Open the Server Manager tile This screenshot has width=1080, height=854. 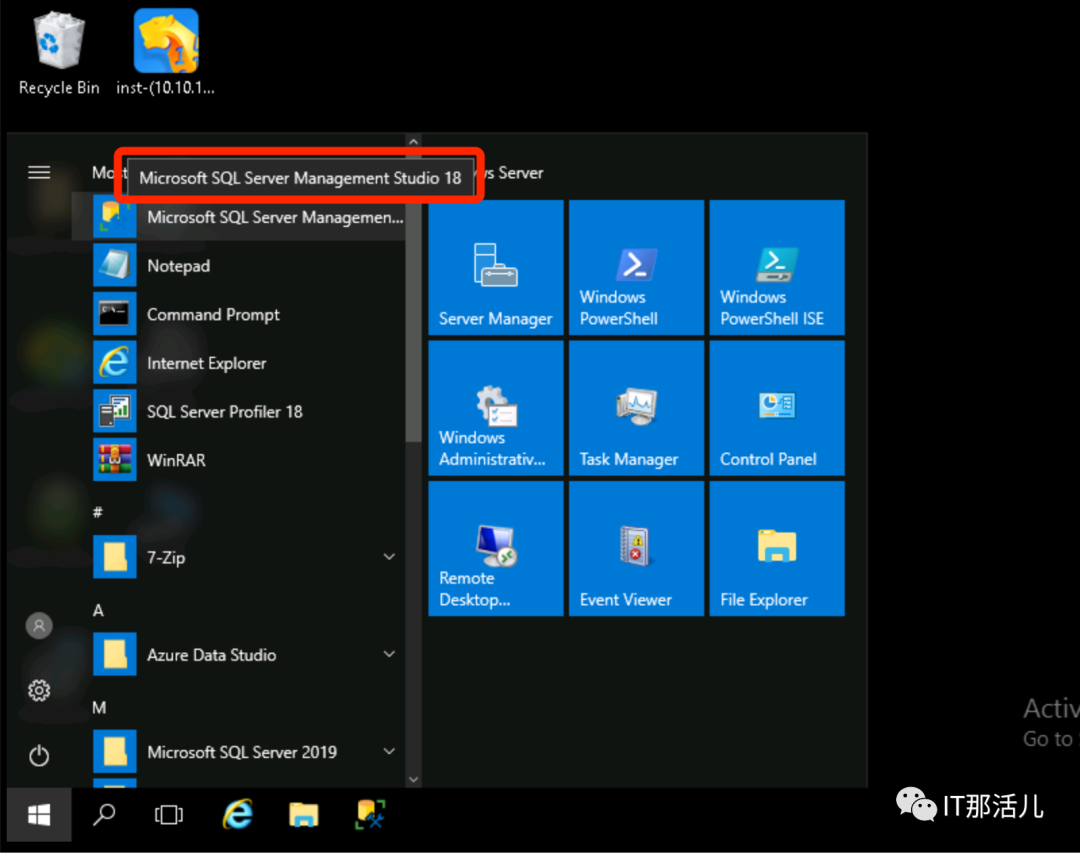[496, 268]
